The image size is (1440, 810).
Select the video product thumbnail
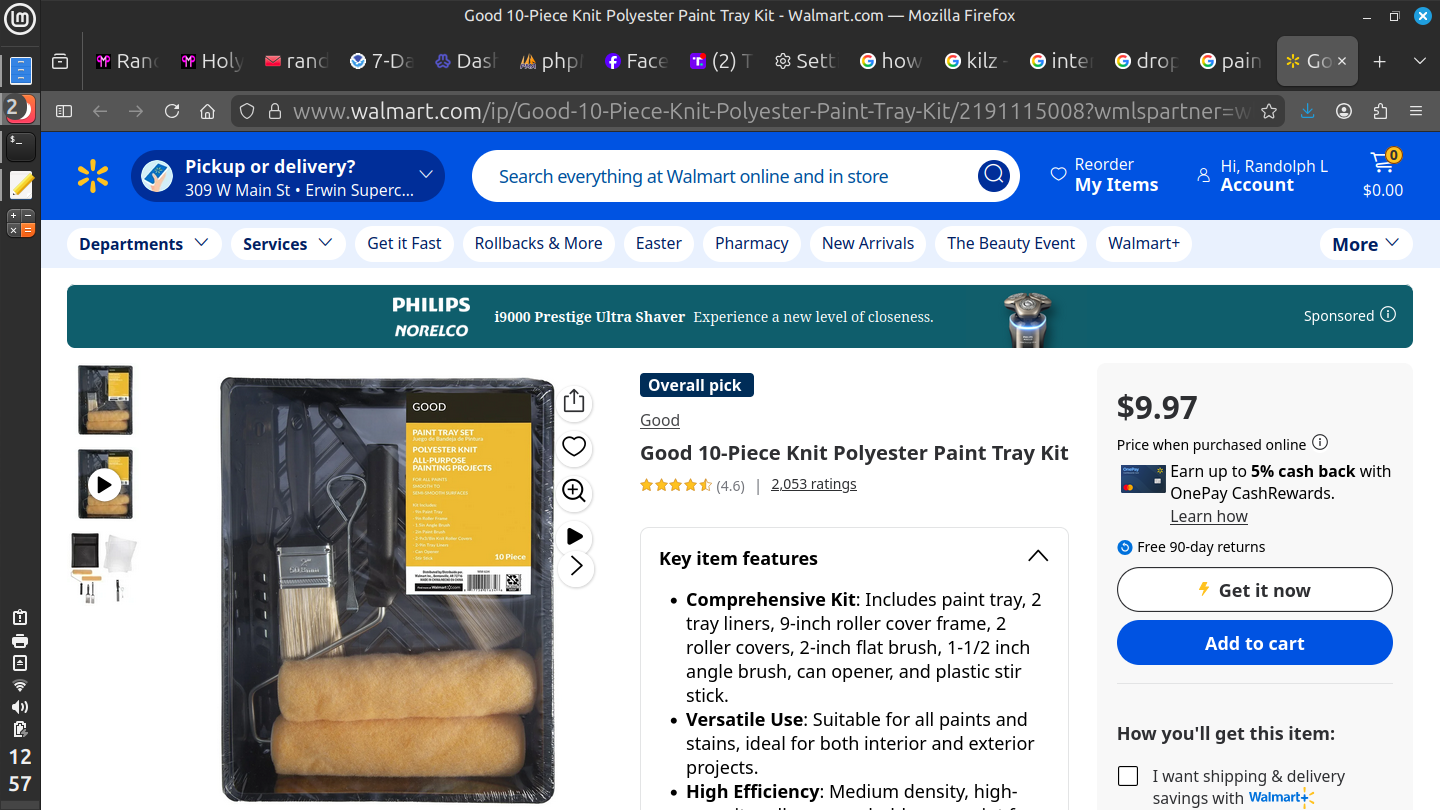point(105,484)
